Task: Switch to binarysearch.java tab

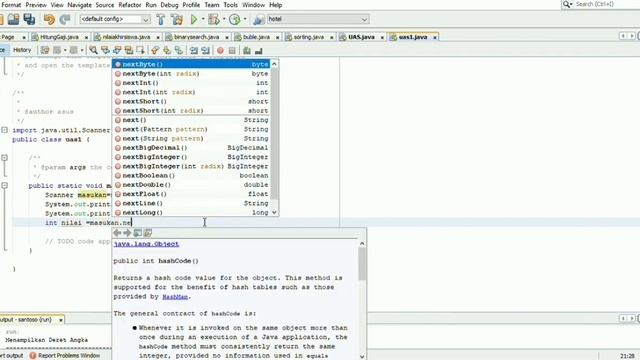Action: tap(196, 37)
